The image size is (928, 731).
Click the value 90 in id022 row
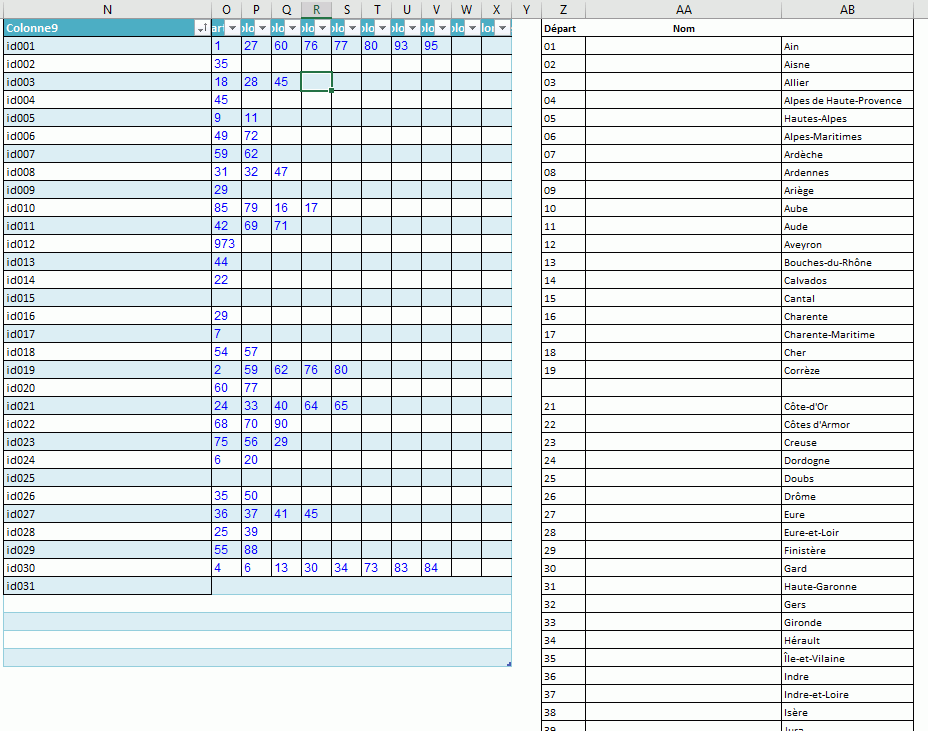(x=286, y=424)
